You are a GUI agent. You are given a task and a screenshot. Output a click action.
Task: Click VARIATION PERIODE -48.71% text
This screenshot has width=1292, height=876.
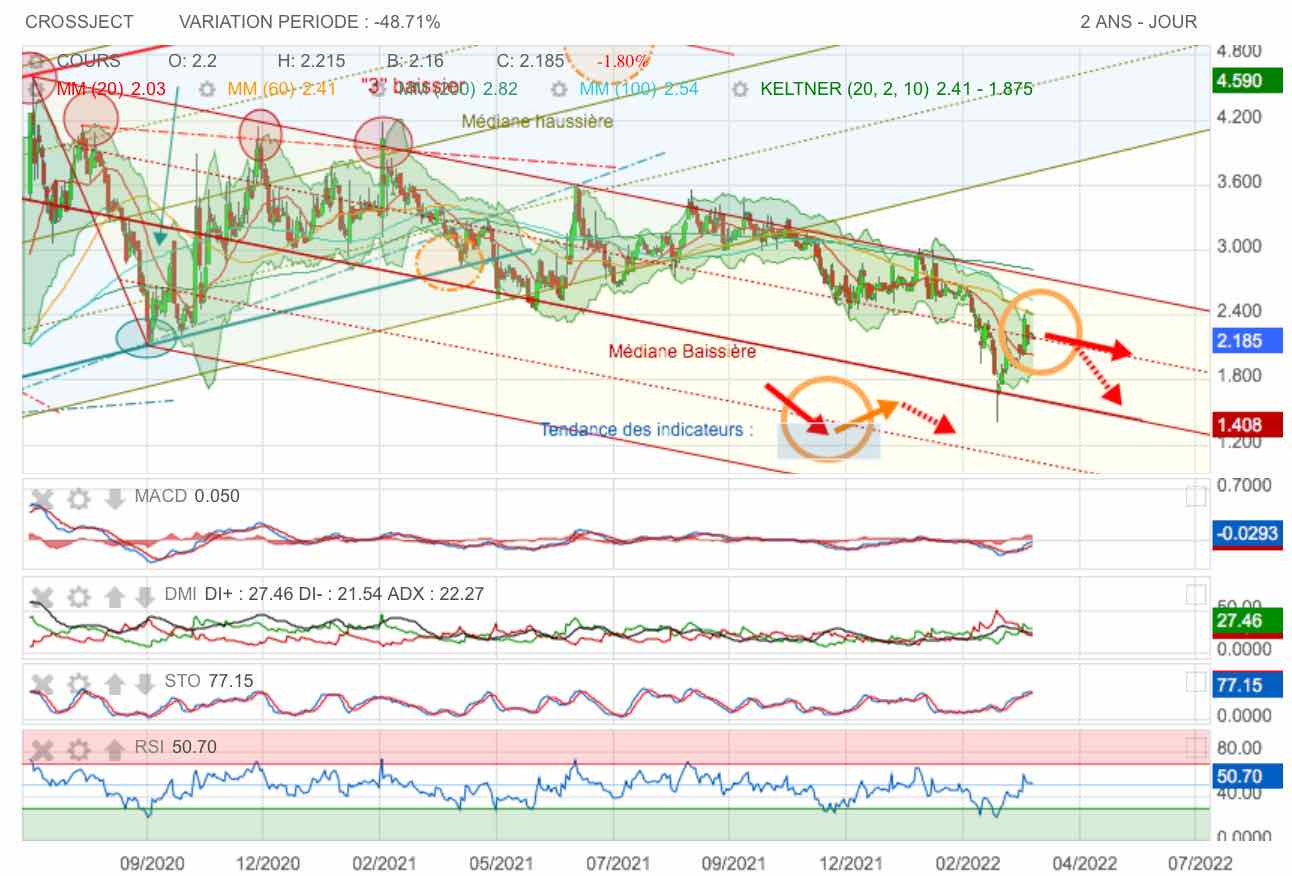coord(309,22)
